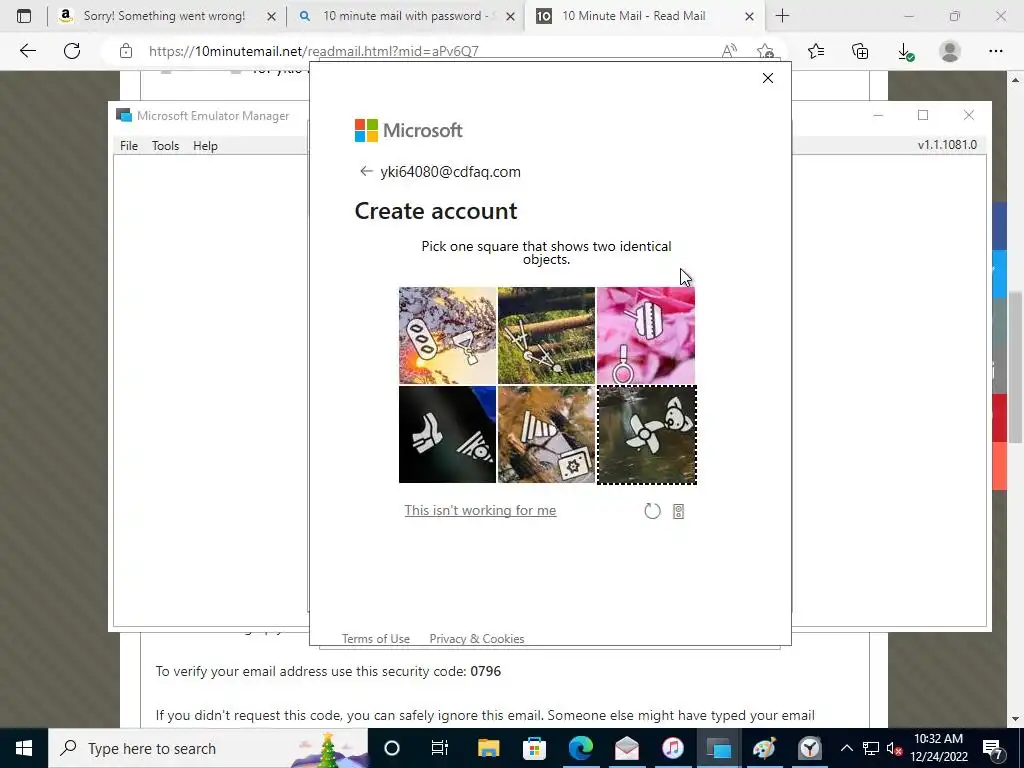Close the '10 minute mail with password' tab
This screenshot has height=768, width=1024.
point(511,16)
